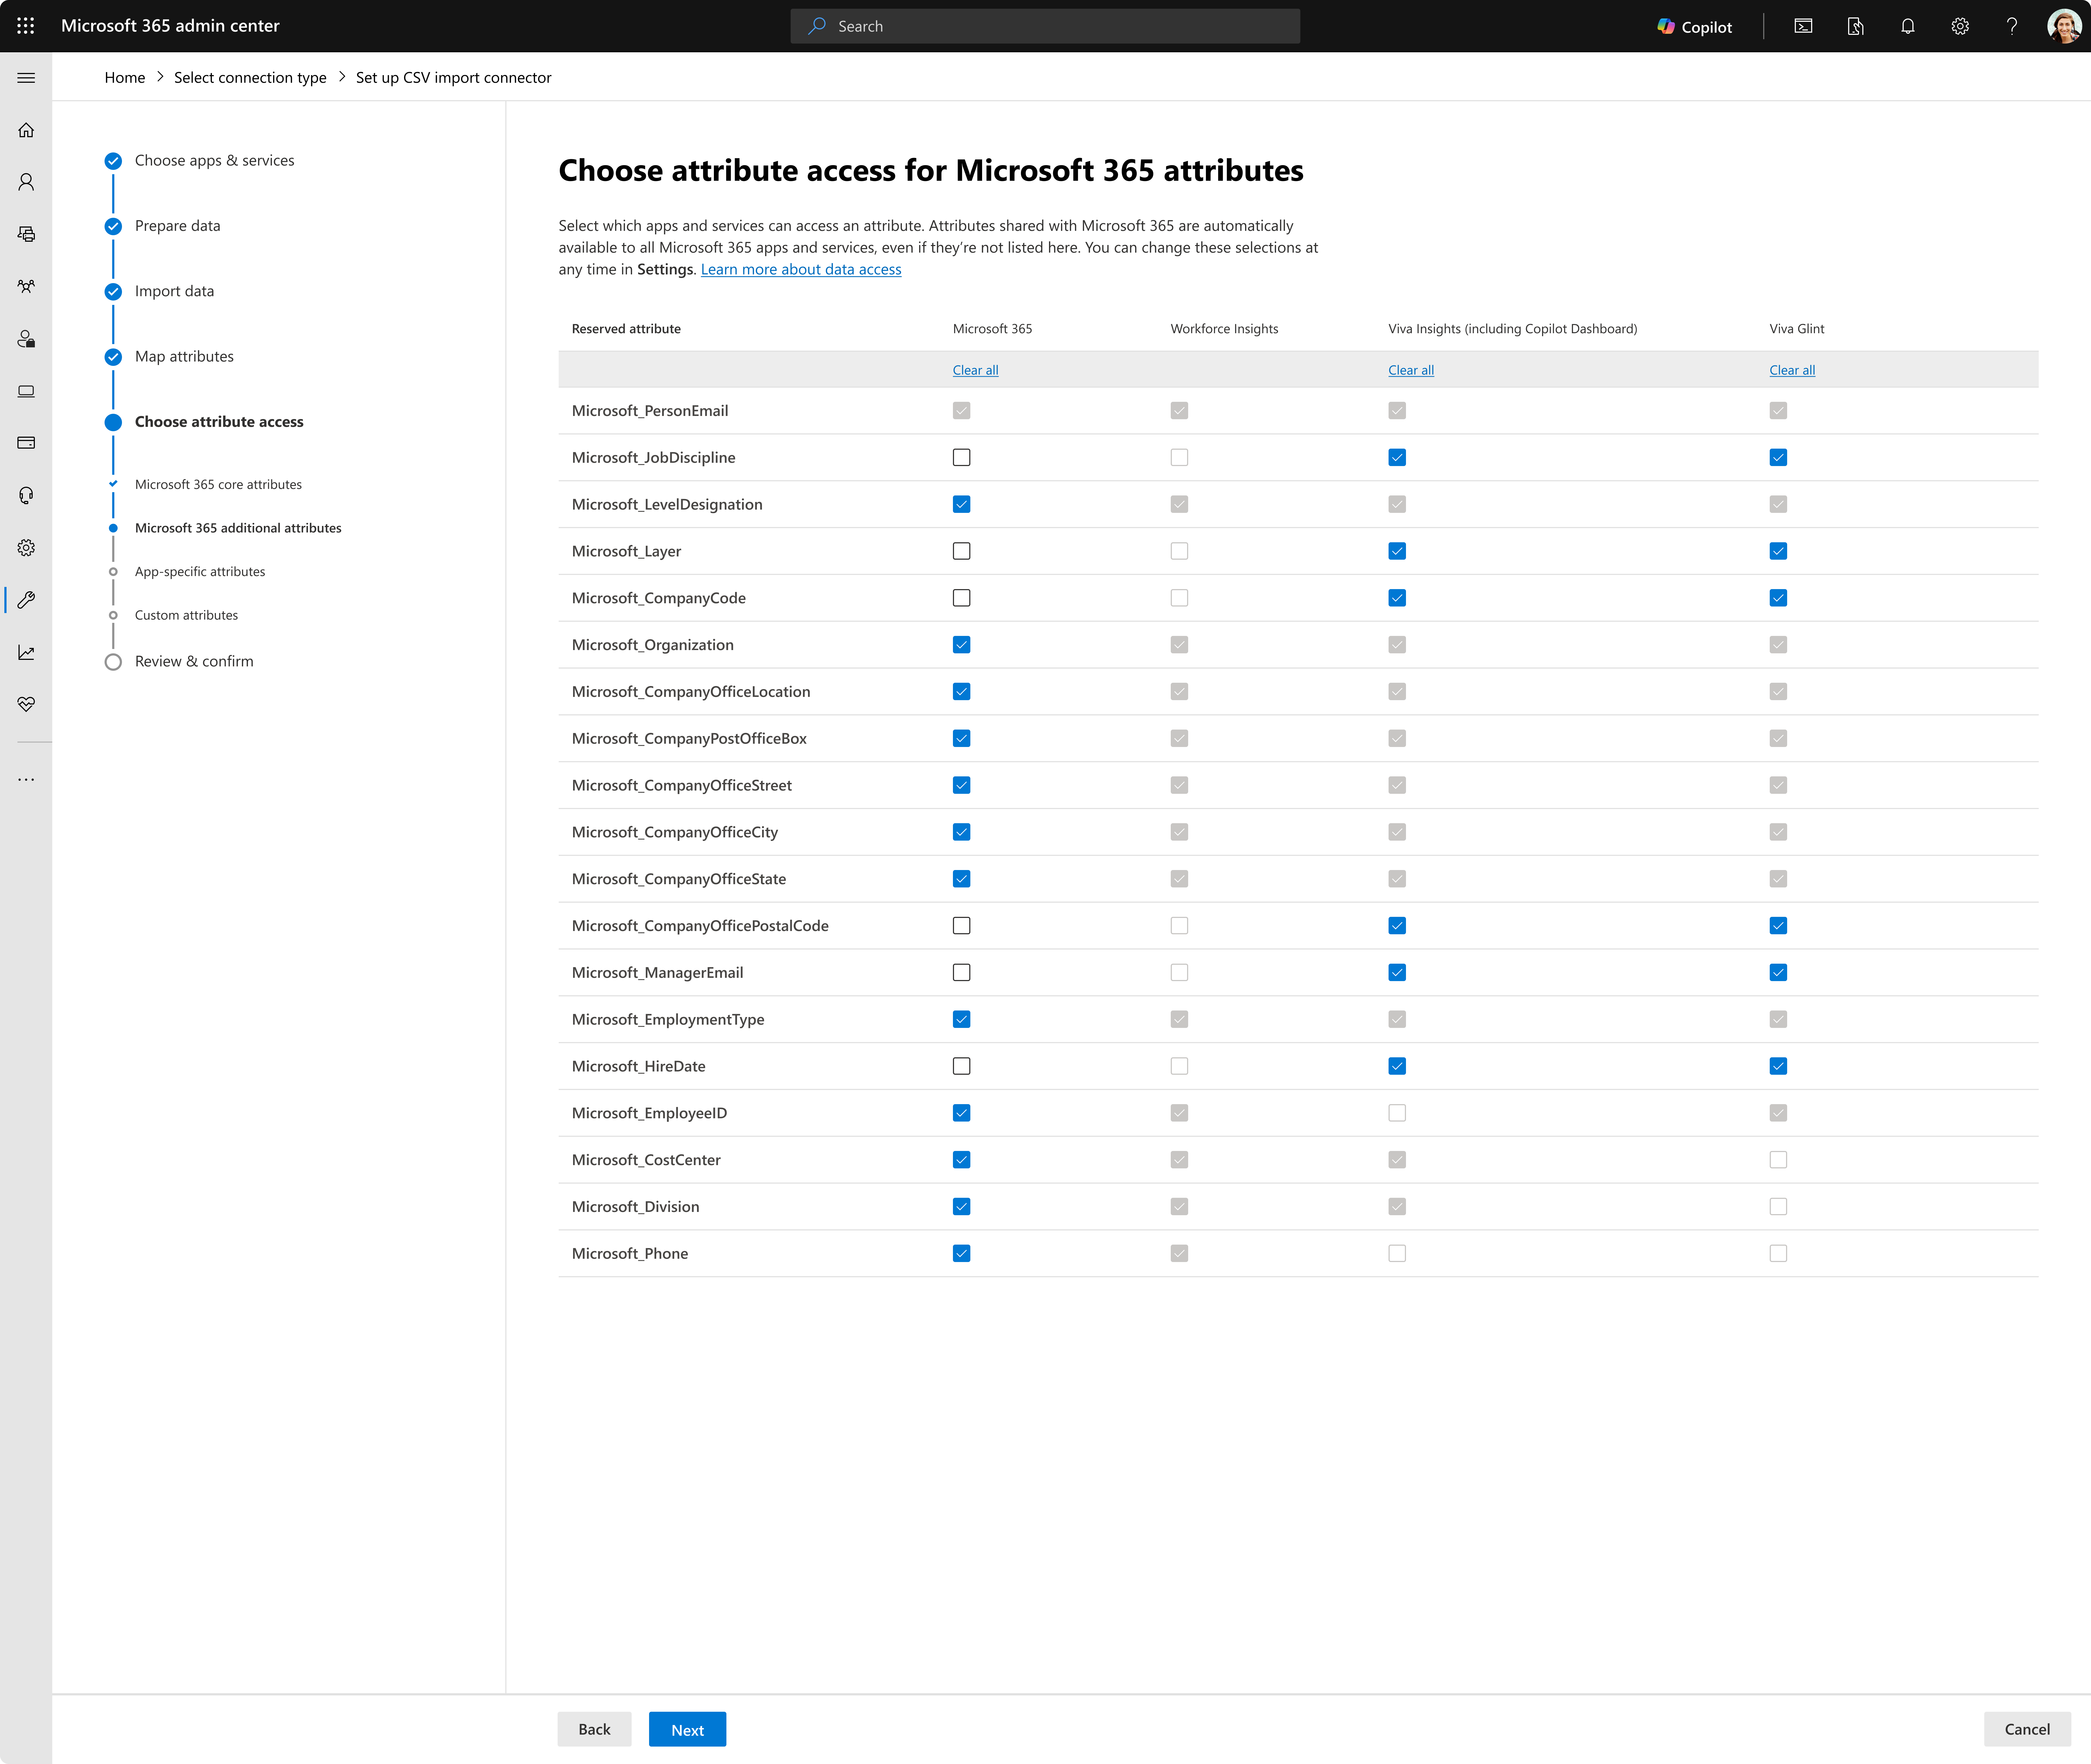Click the Microsoft 365 admin center title

pos(170,26)
